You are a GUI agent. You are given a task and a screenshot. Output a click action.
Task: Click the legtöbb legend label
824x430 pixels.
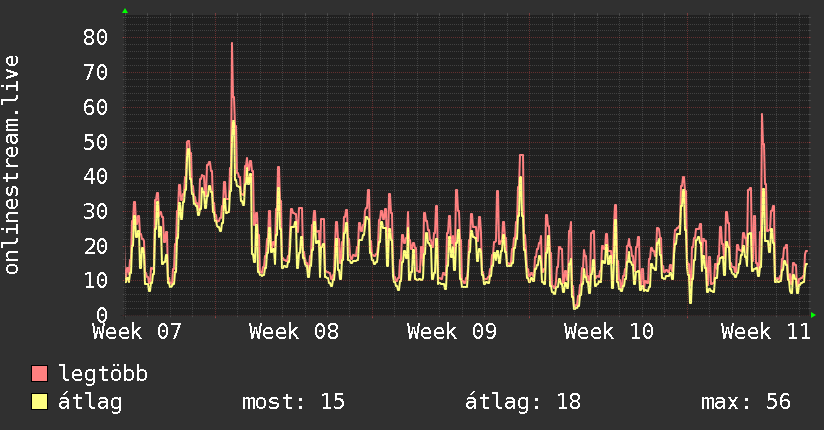coord(103,374)
